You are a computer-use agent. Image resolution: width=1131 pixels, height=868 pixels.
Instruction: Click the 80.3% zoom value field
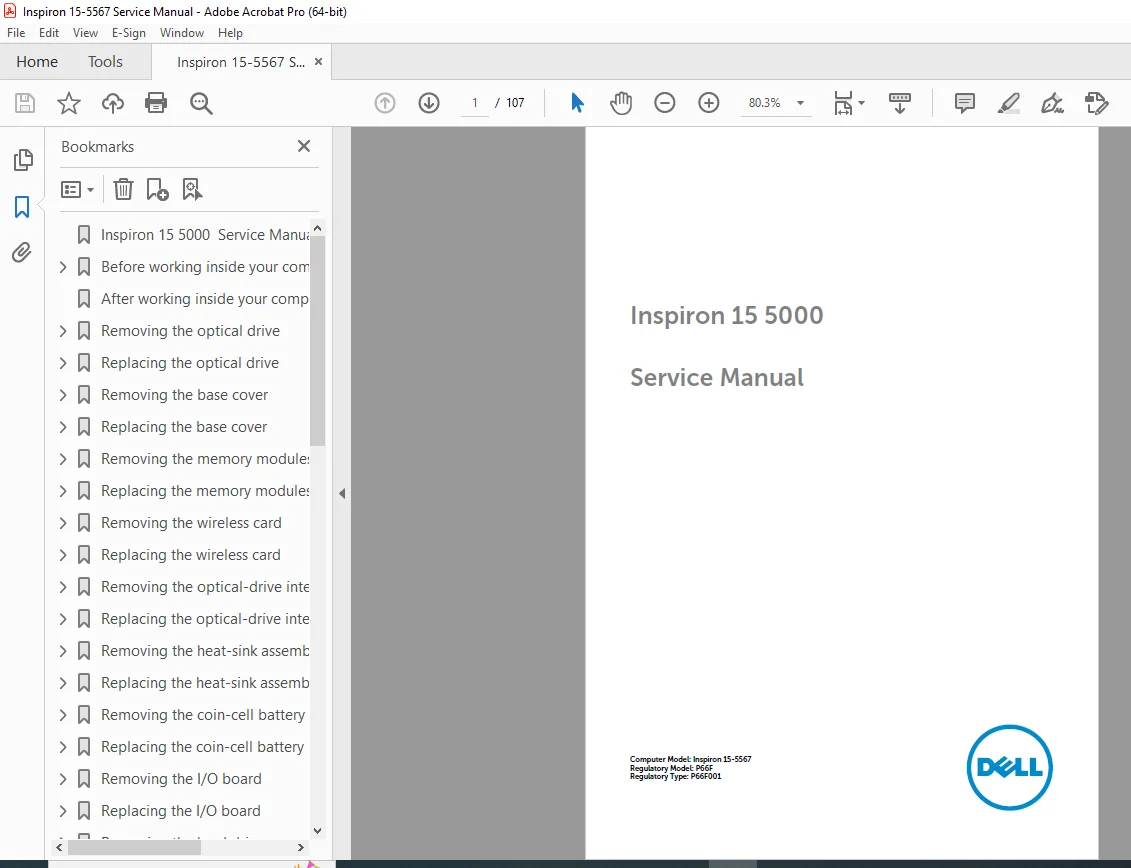pos(765,103)
